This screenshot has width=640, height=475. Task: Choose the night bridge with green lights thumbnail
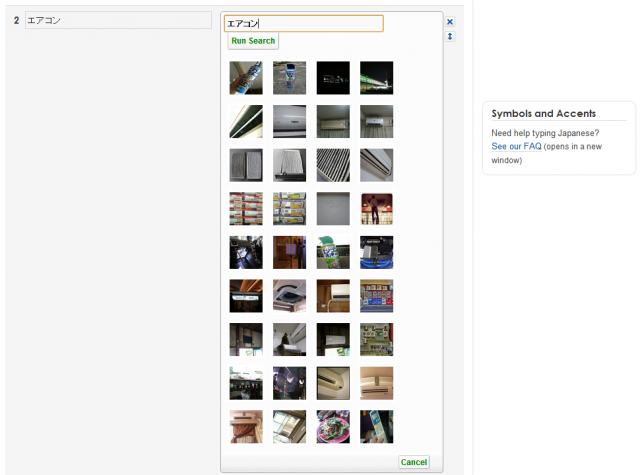pyautogui.click(x=377, y=78)
